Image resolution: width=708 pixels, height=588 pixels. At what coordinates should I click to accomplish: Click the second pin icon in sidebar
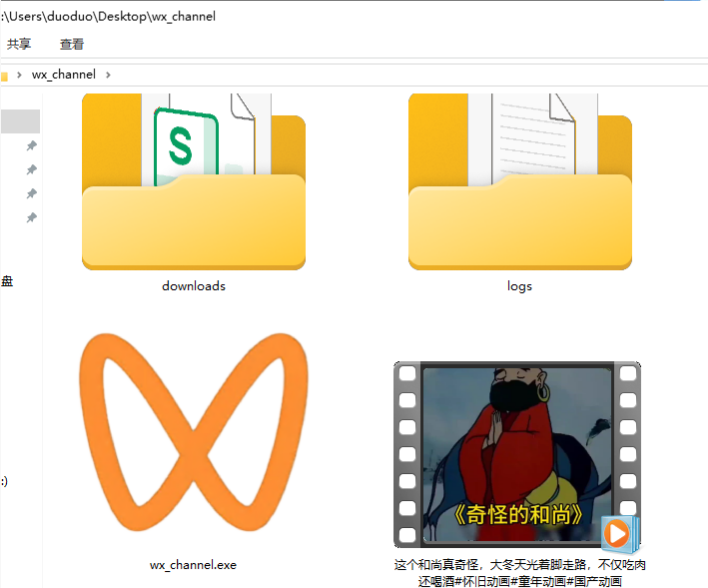31,169
